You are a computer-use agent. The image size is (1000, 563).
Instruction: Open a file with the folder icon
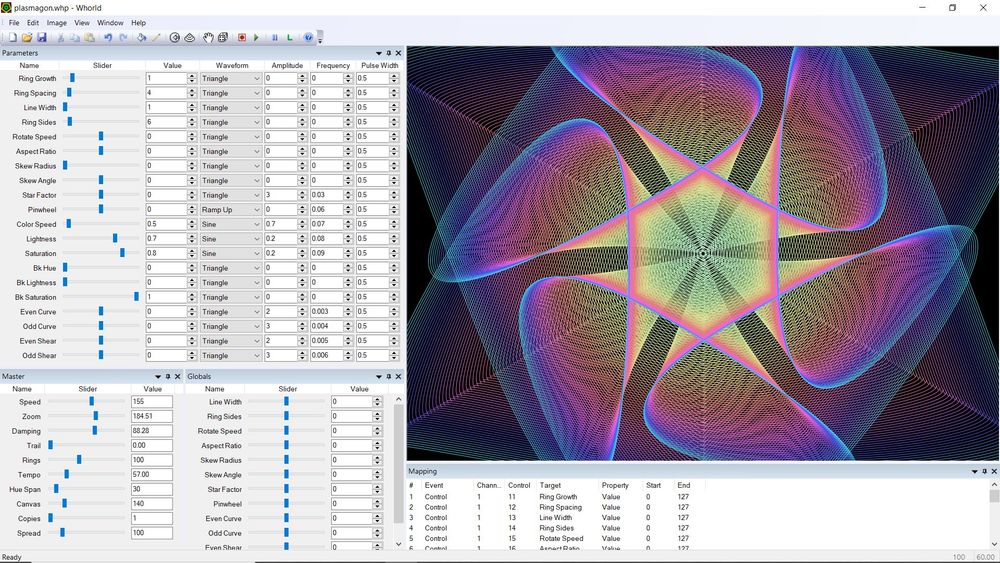point(28,38)
